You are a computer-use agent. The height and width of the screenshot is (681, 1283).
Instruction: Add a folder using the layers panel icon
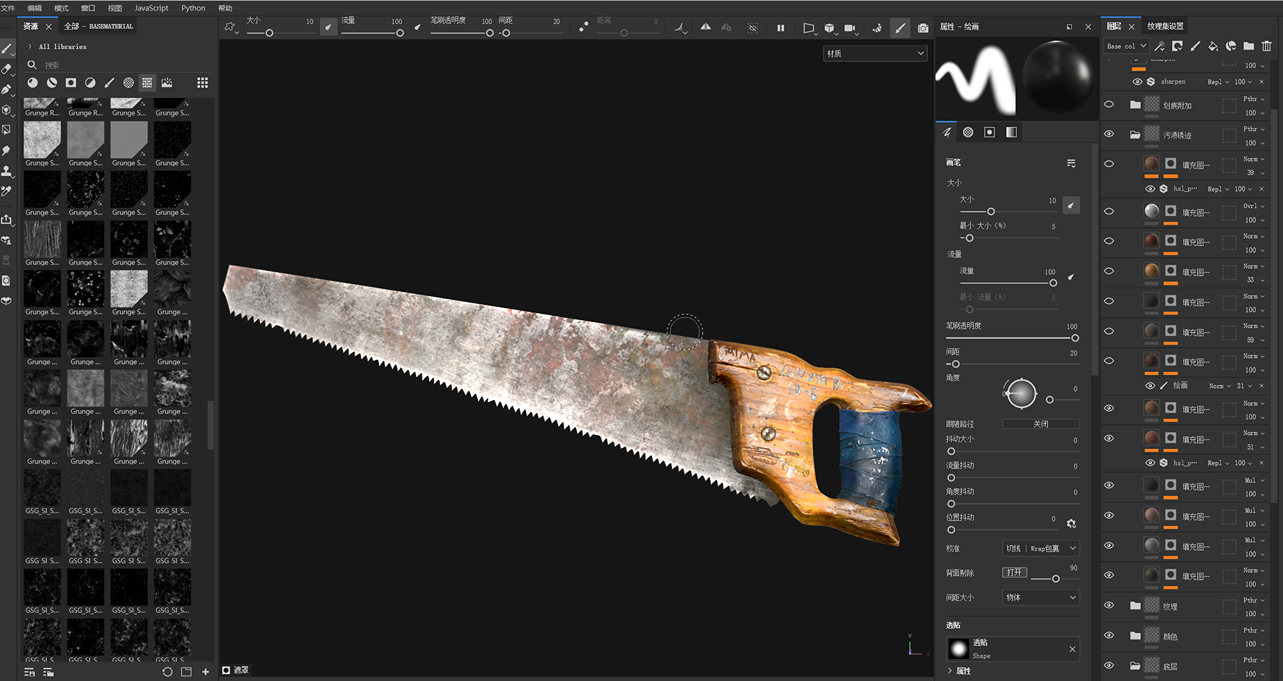click(x=1249, y=46)
